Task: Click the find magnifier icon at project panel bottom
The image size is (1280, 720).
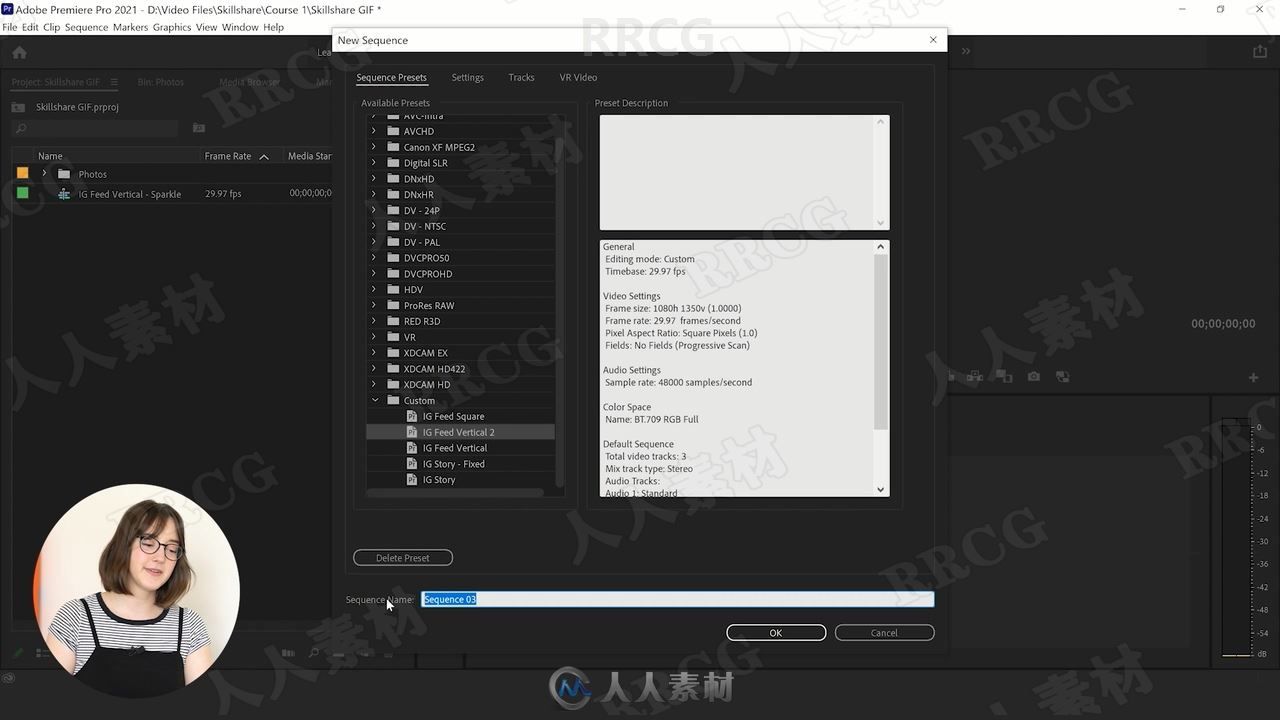Action: pos(314,653)
